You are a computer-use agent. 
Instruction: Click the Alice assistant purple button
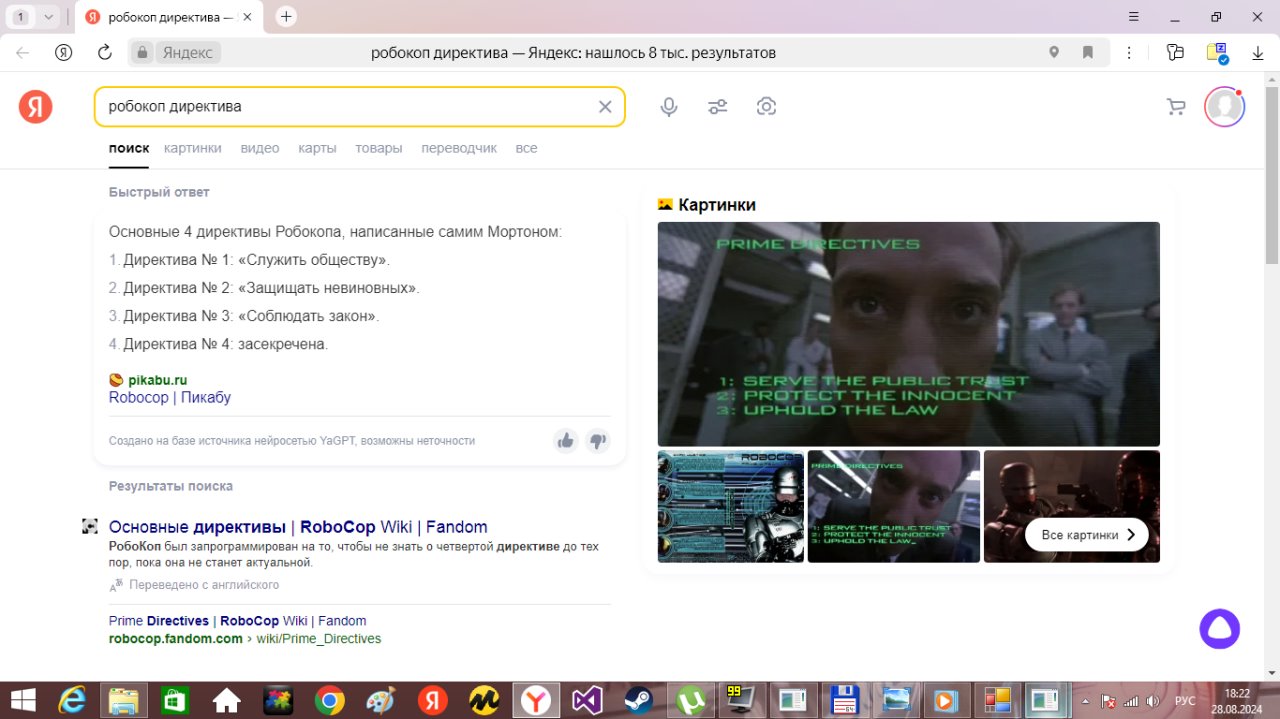click(1219, 629)
